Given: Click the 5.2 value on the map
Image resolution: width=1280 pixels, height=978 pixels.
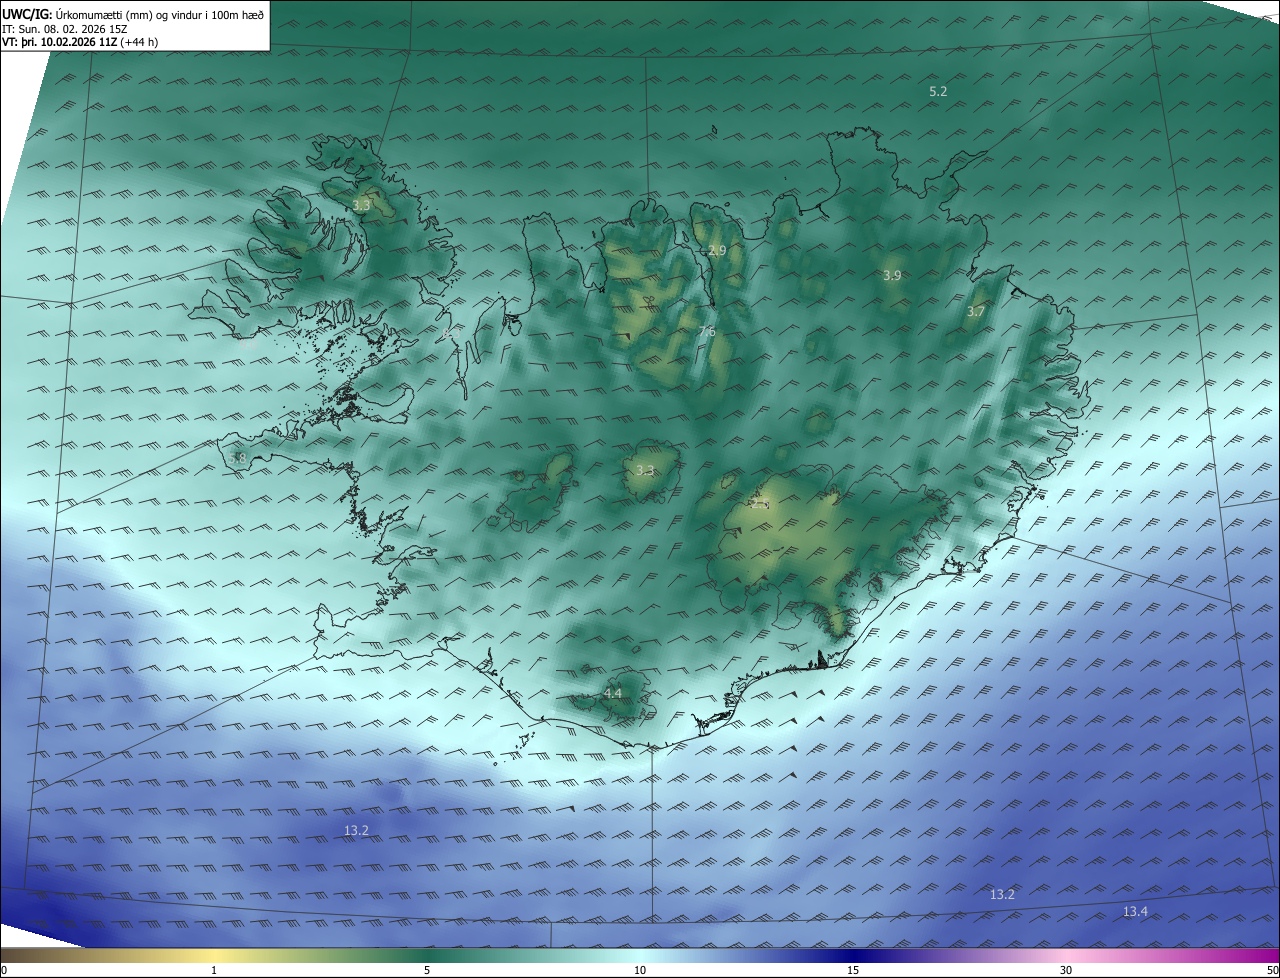Looking at the screenshot, I should (938, 91).
